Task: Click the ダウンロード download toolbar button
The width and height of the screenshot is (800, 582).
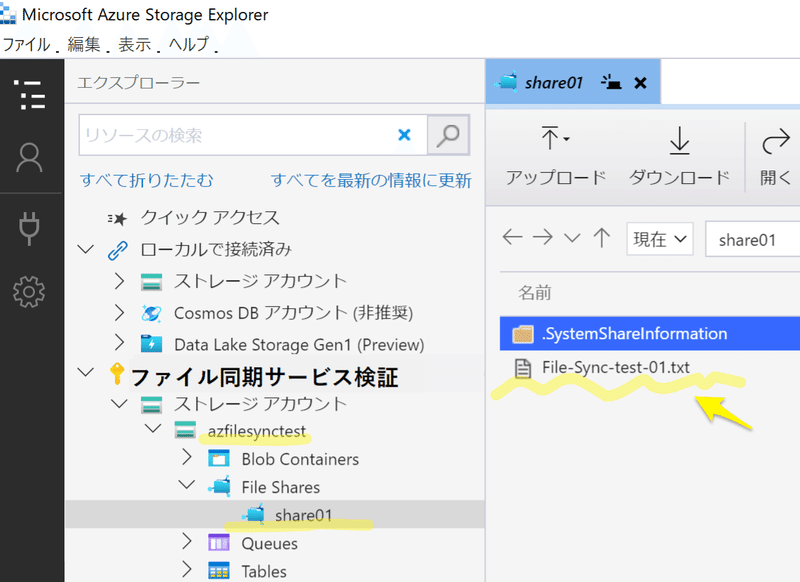Action: (x=679, y=156)
